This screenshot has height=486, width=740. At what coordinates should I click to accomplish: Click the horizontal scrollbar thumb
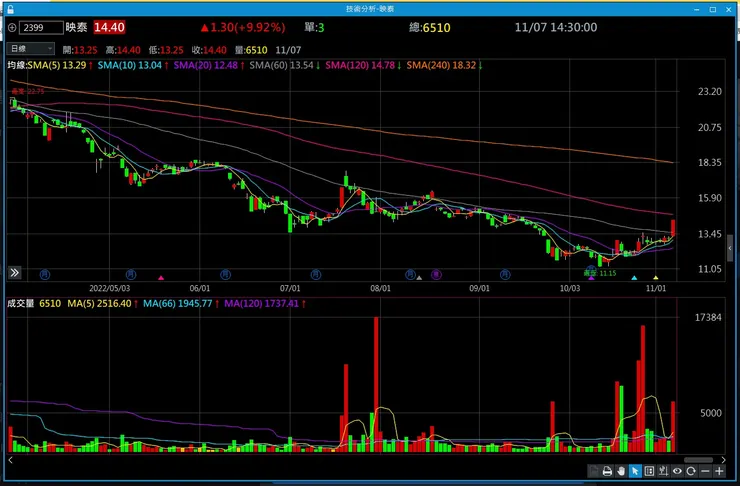[x=698, y=460]
